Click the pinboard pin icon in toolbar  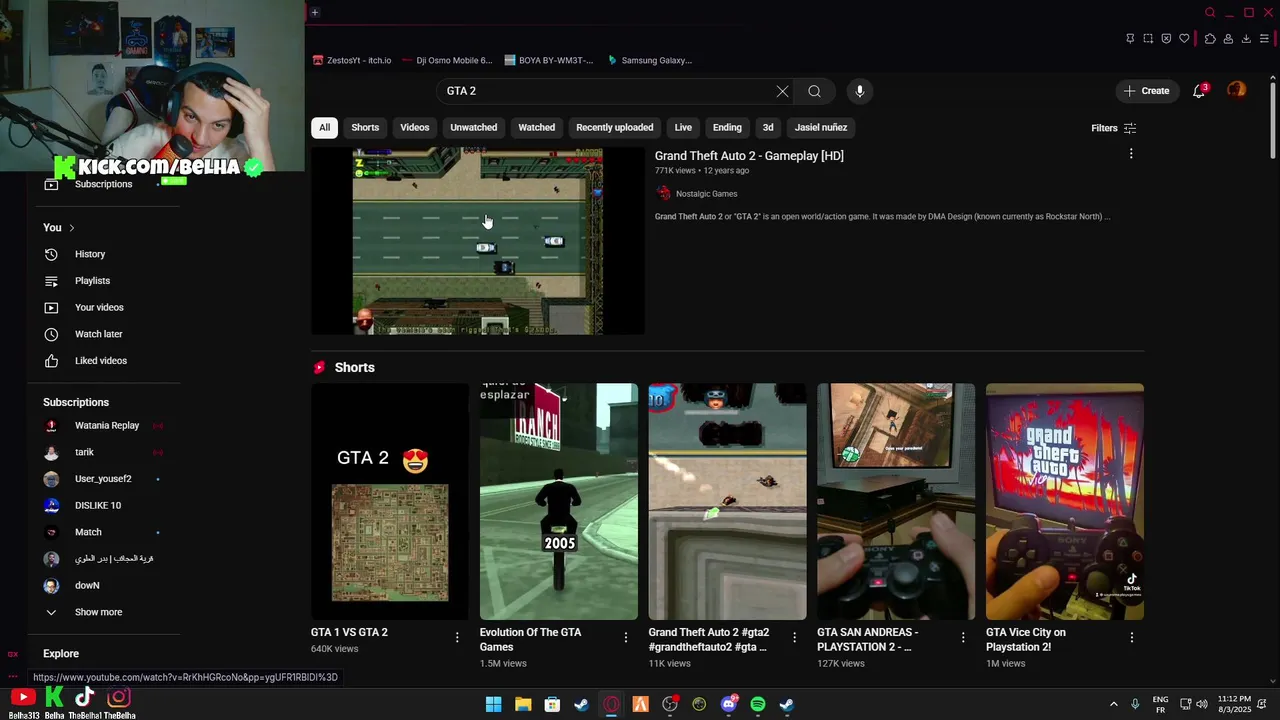[1130, 39]
